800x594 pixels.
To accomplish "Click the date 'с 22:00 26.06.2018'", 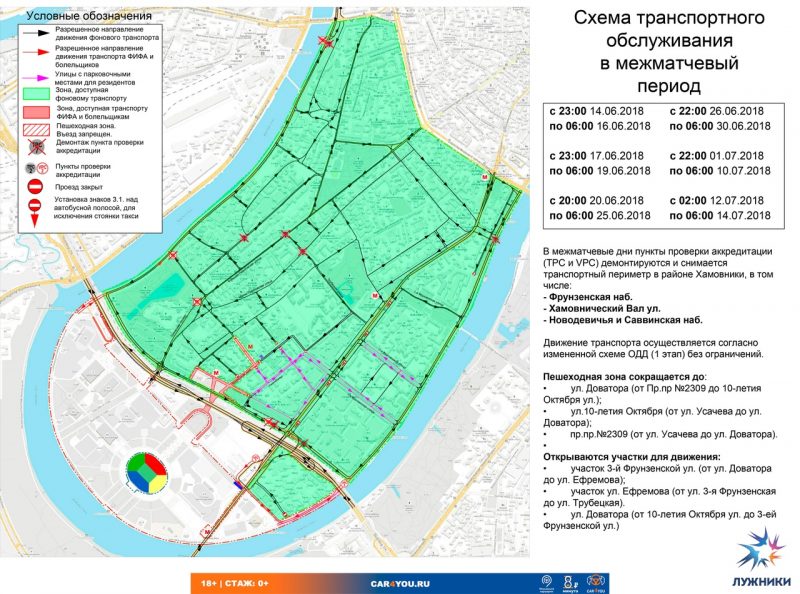I will pos(717,111).
